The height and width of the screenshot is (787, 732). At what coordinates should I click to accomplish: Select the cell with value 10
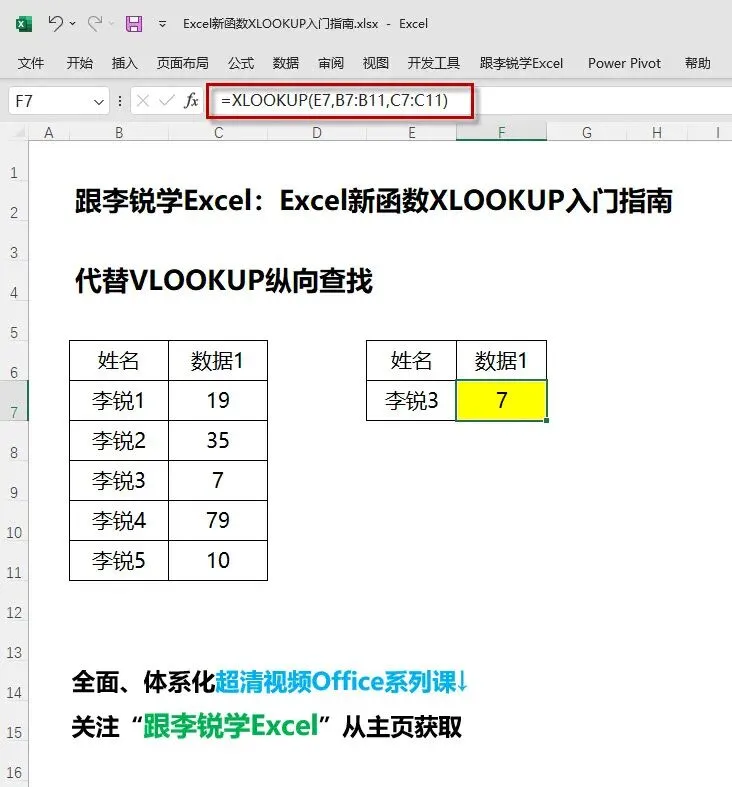point(218,561)
